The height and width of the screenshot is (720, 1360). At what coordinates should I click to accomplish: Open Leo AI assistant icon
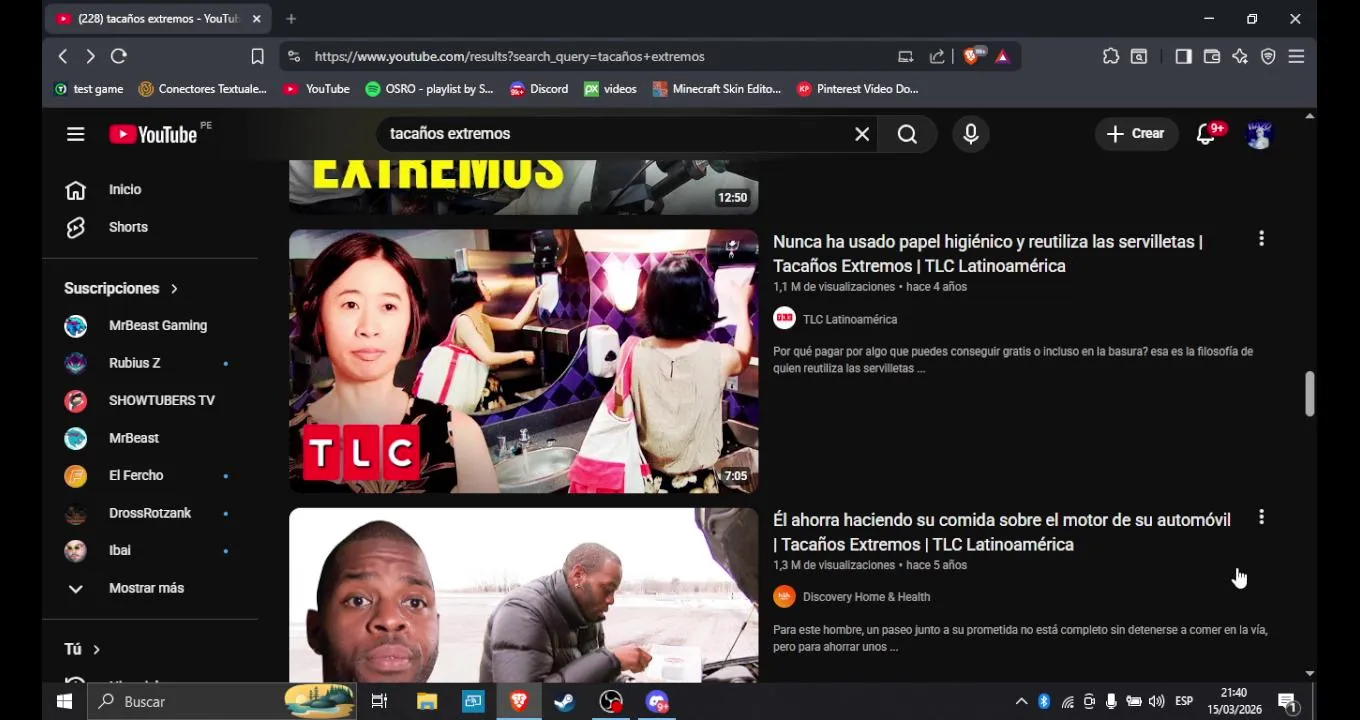[1240, 57]
